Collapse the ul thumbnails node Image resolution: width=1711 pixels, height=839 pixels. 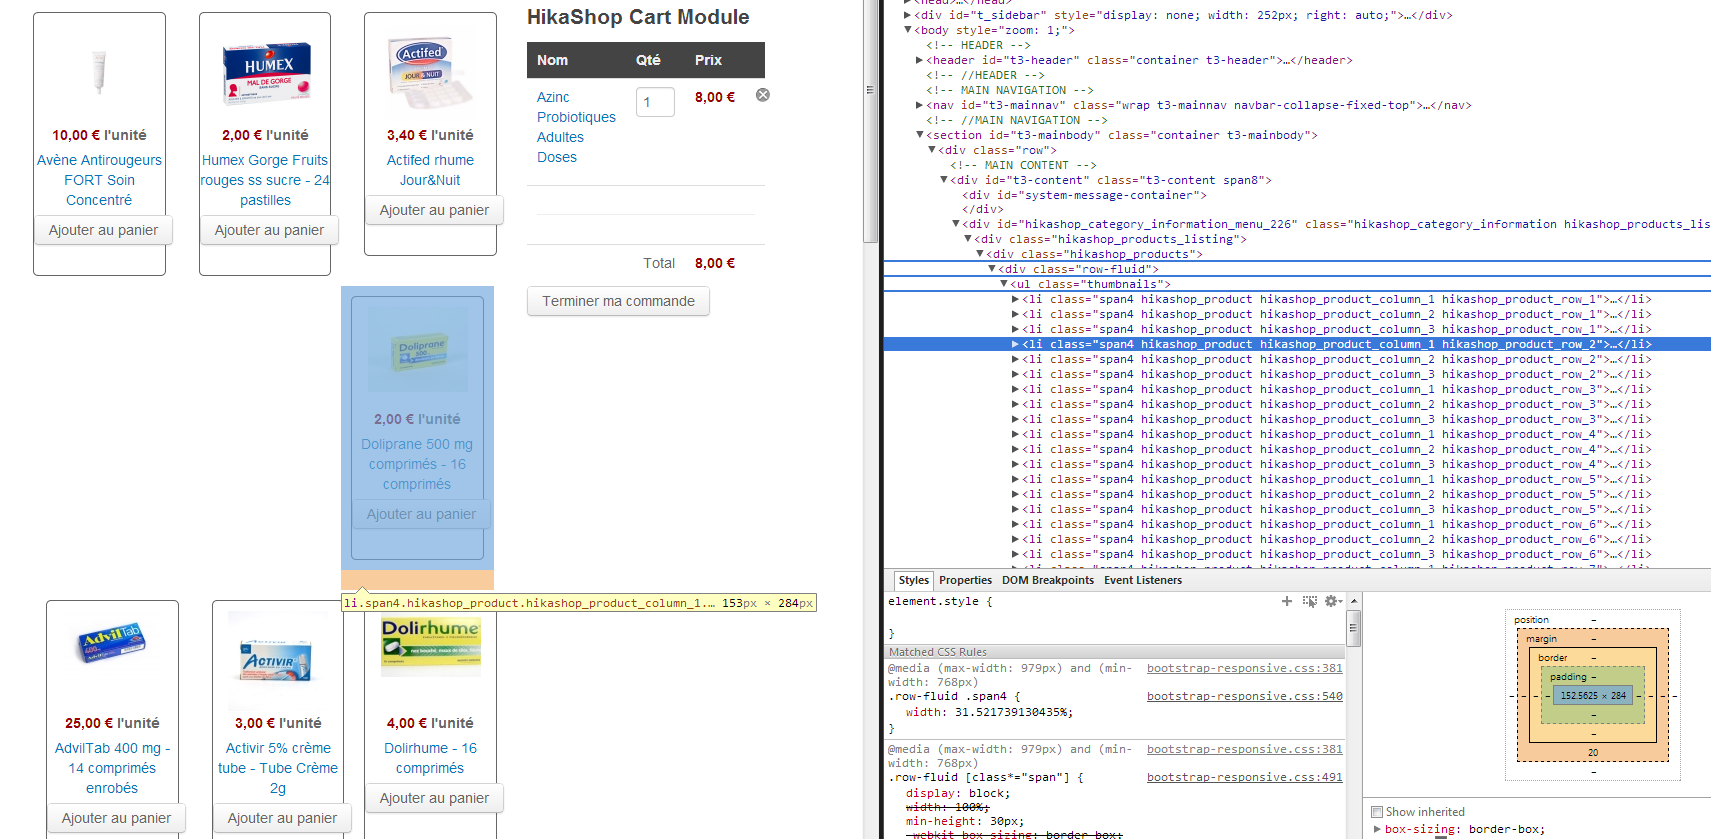(1003, 284)
